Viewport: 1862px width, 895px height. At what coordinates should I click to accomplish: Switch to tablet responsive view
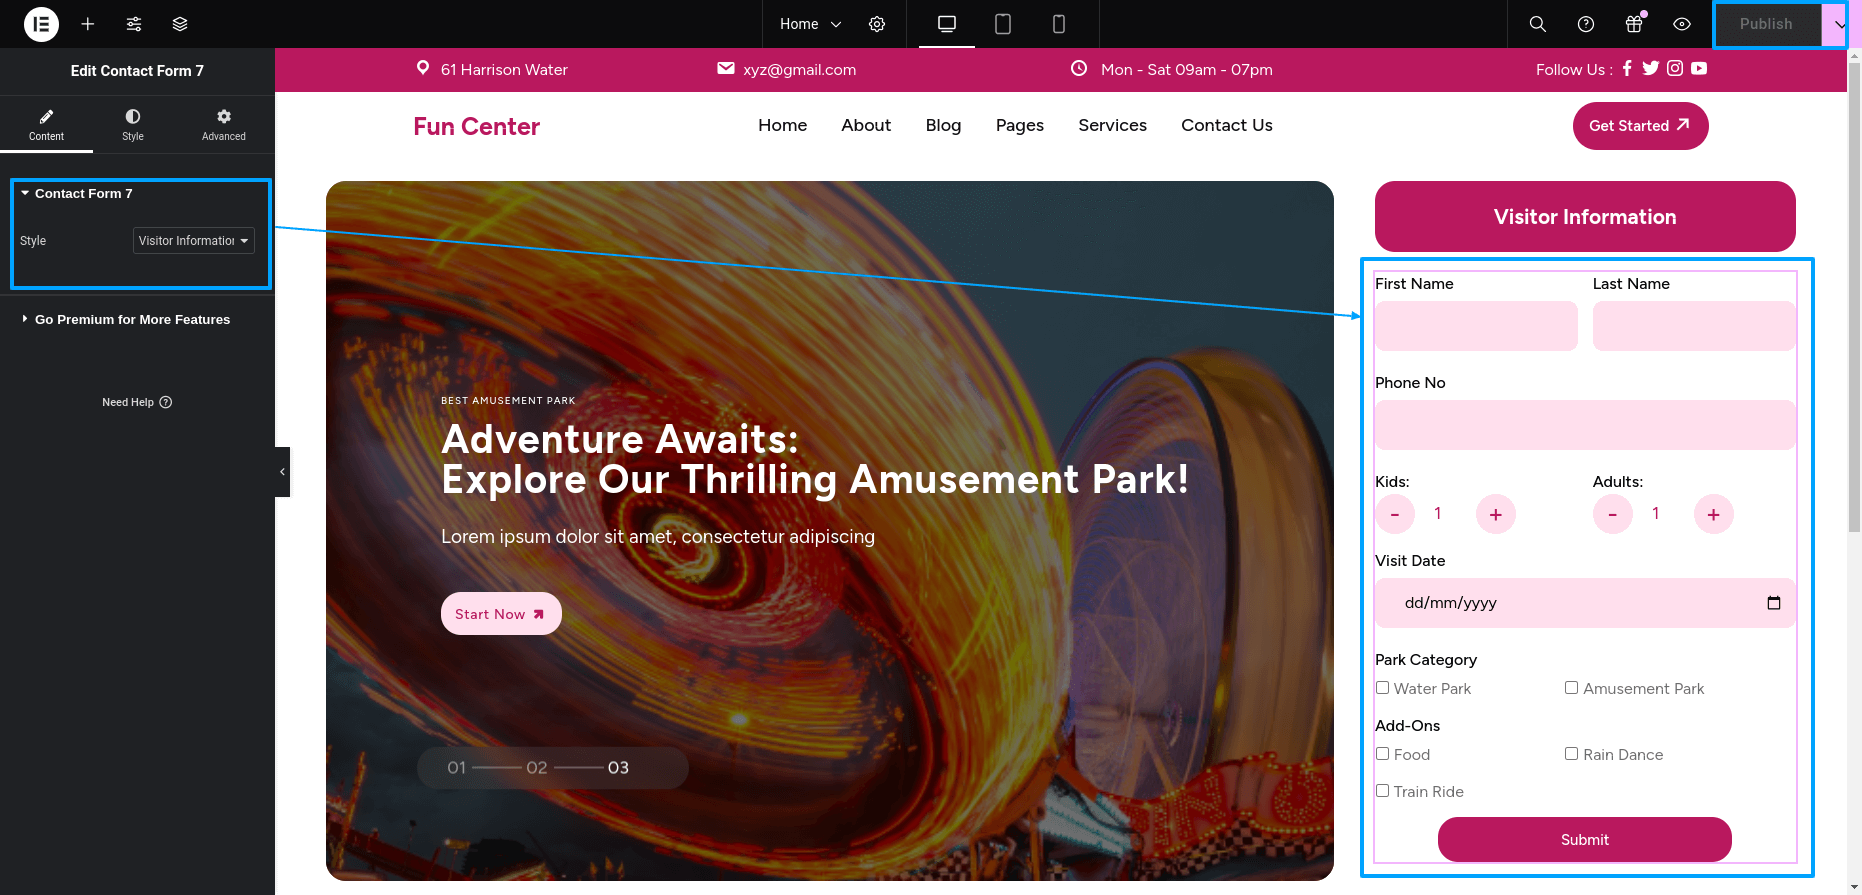point(1002,24)
